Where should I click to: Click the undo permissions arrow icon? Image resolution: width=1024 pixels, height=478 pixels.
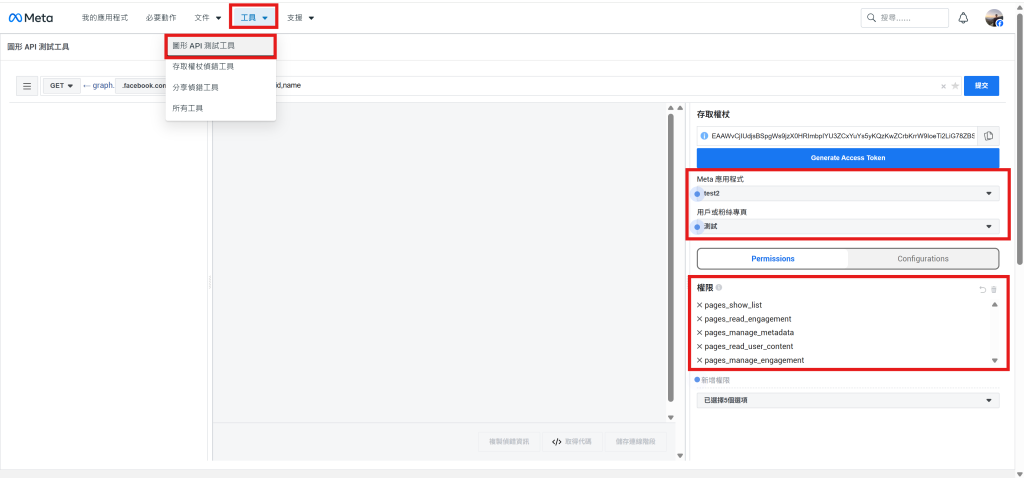tap(982, 289)
